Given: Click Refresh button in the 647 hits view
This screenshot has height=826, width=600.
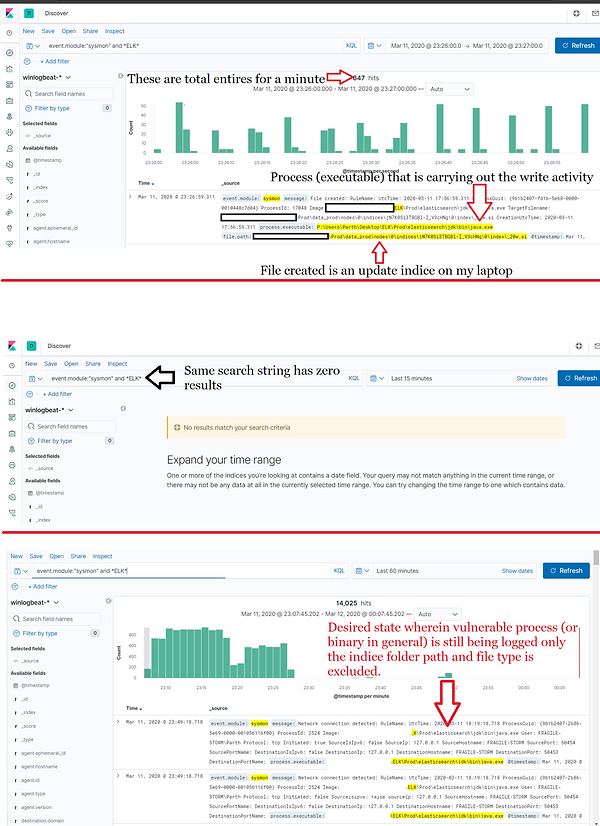Looking at the screenshot, I should click(x=577, y=46).
